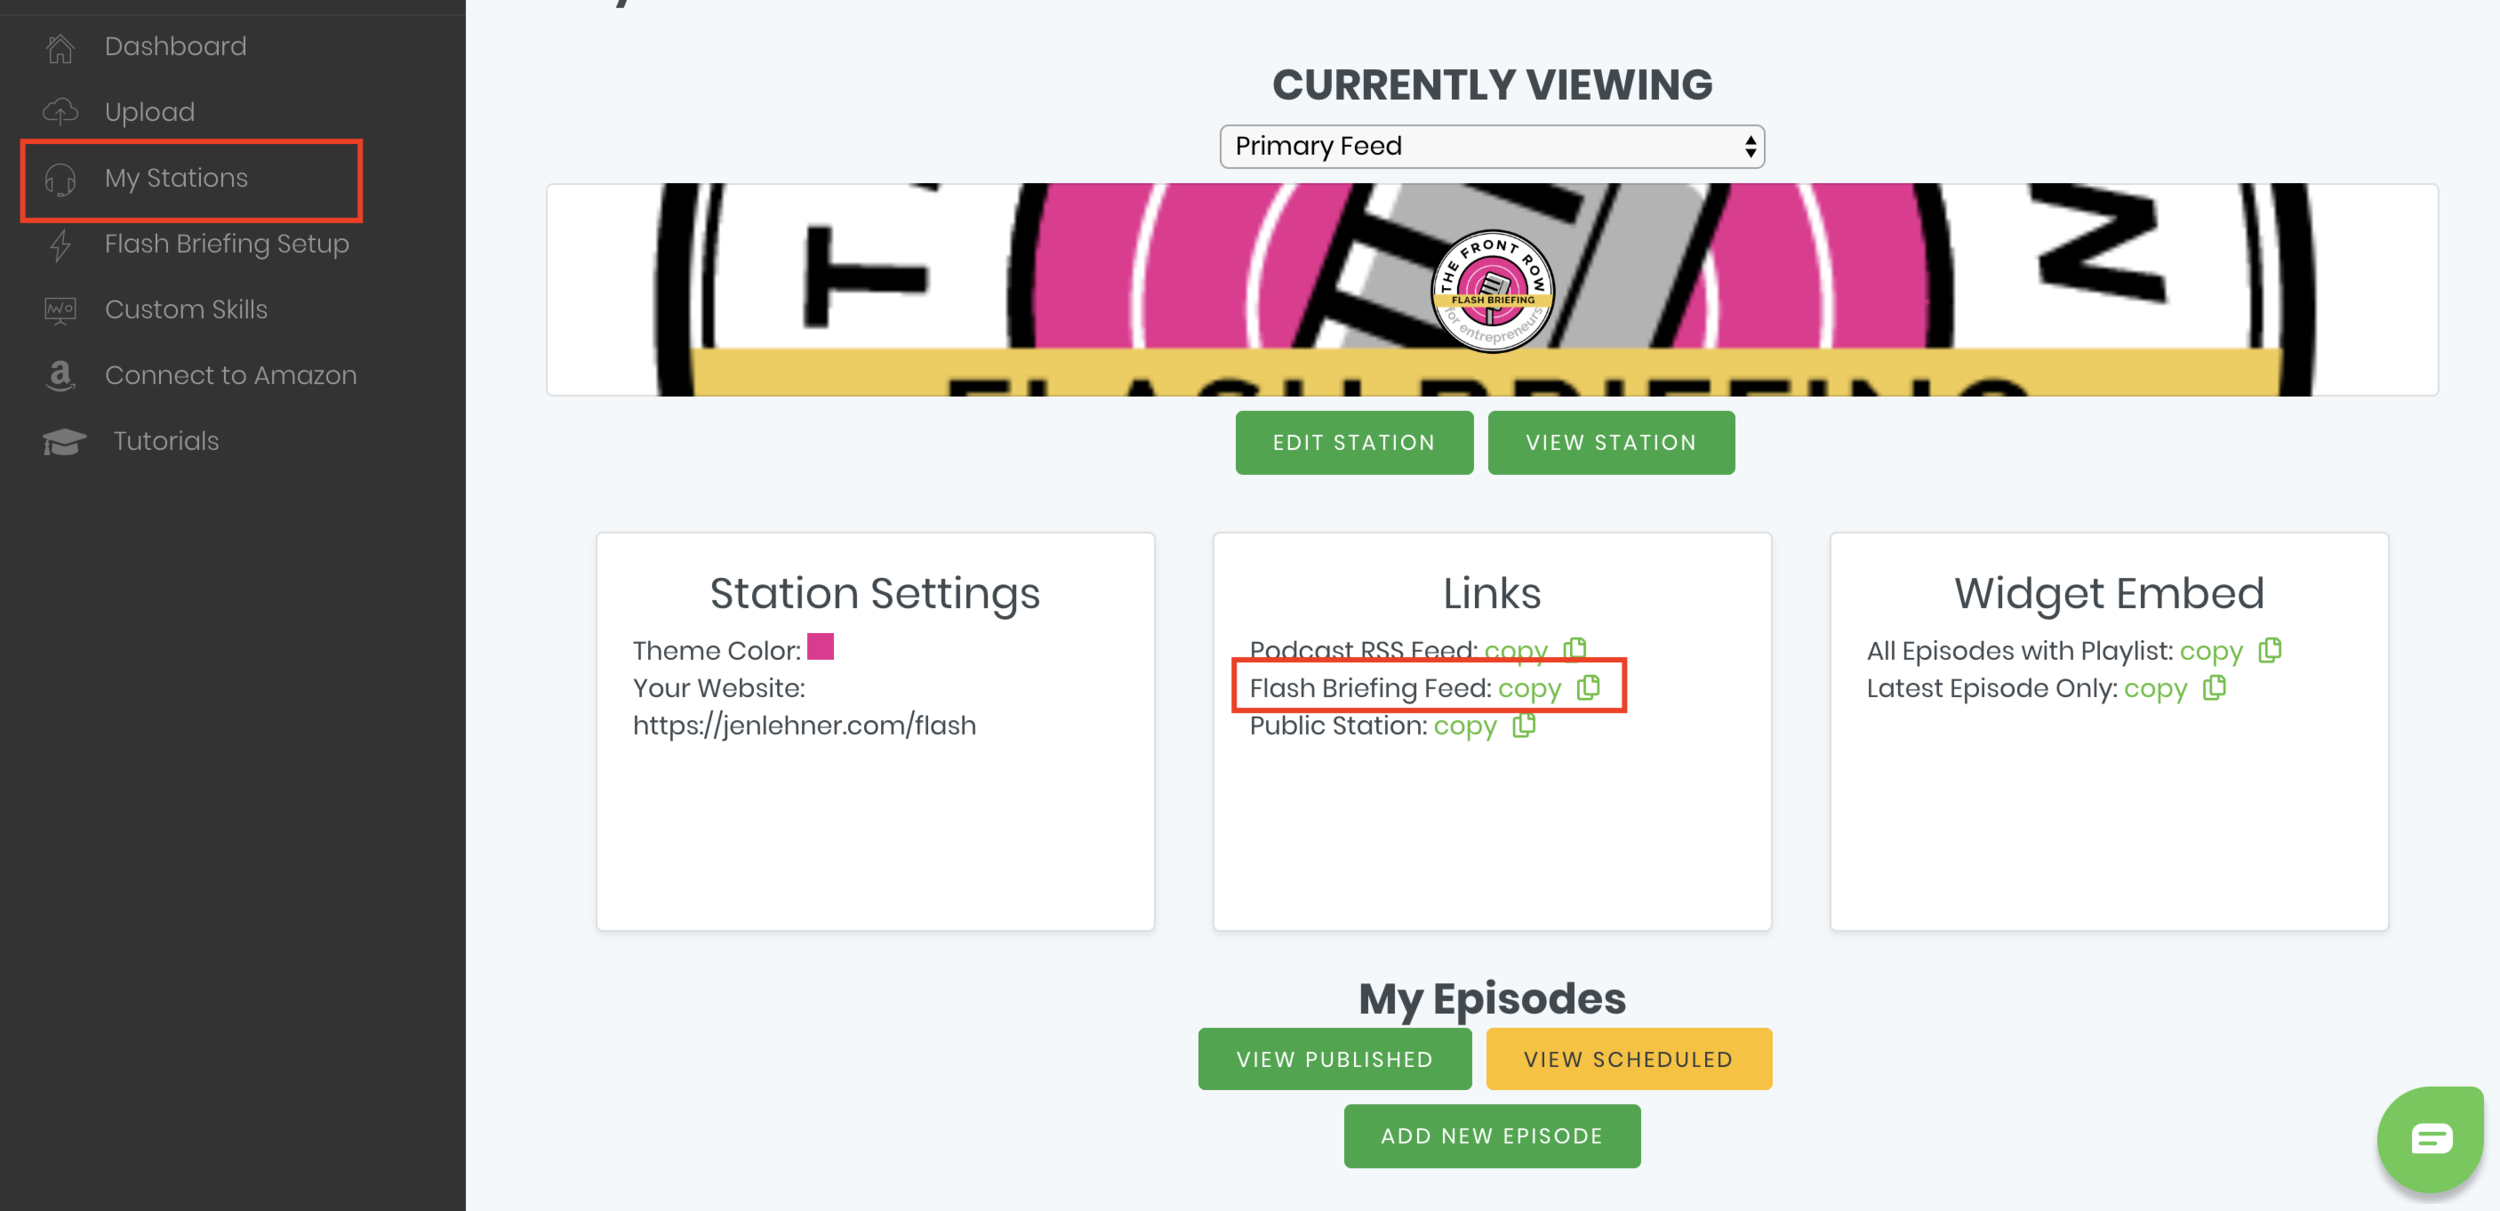The height and width of the screenshot is (1211, 2500).
Task: Click the EDIT STATION button
Action: pyautogui.click(x=1354, y=443)
